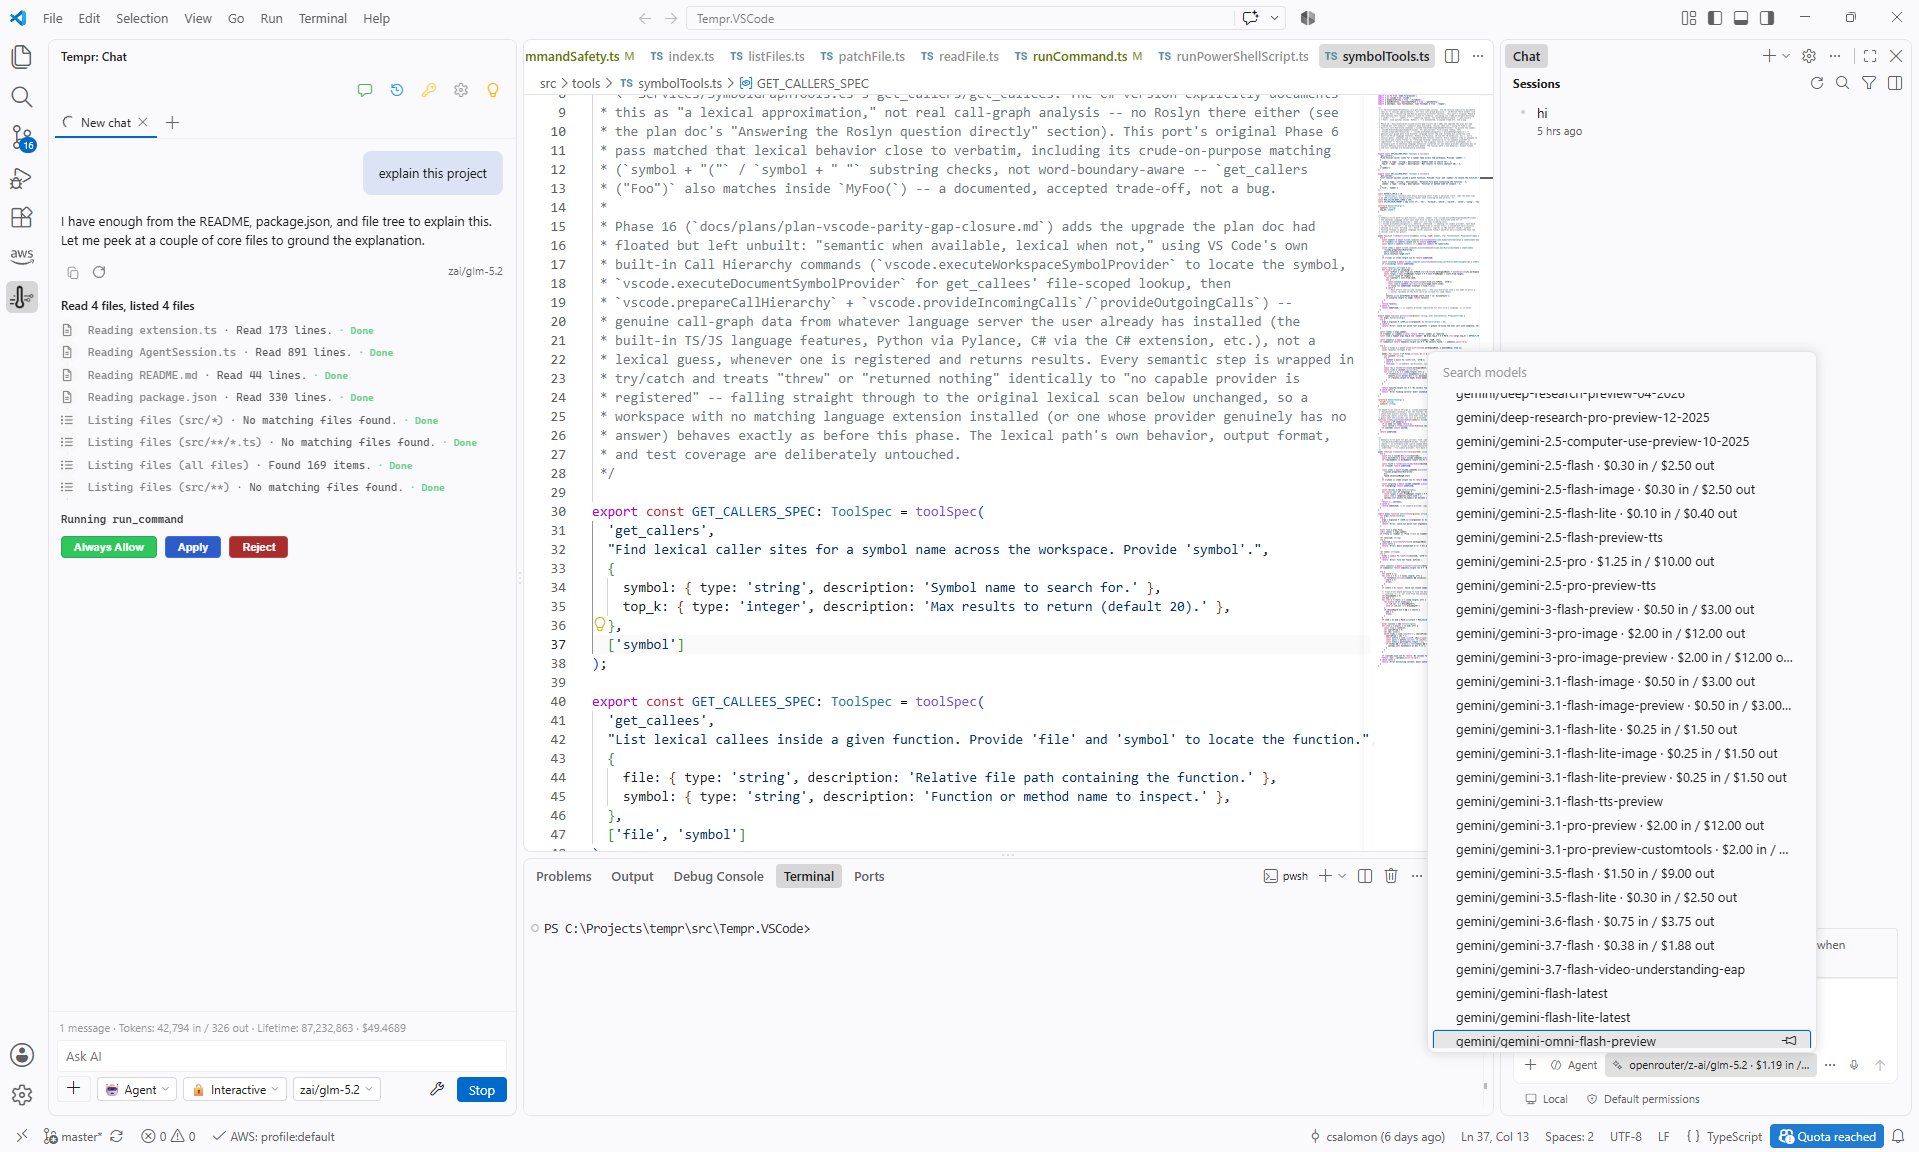Open notifications bell in status bar
The image size is (1919, 1152).
[x=1898, y=1136]
